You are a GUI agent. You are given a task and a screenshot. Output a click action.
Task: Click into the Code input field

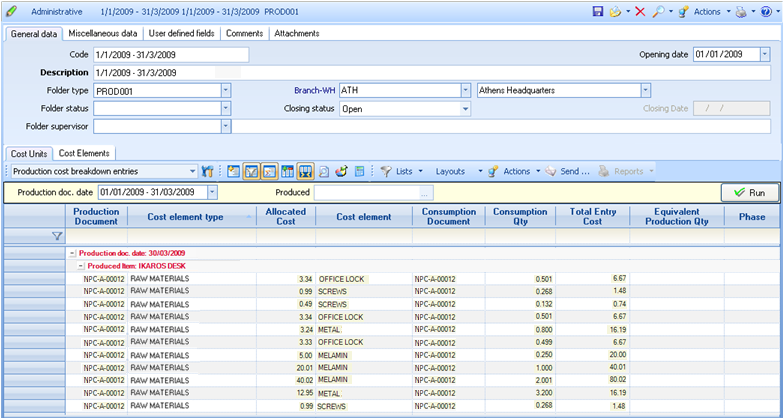[x=171, y=54]
